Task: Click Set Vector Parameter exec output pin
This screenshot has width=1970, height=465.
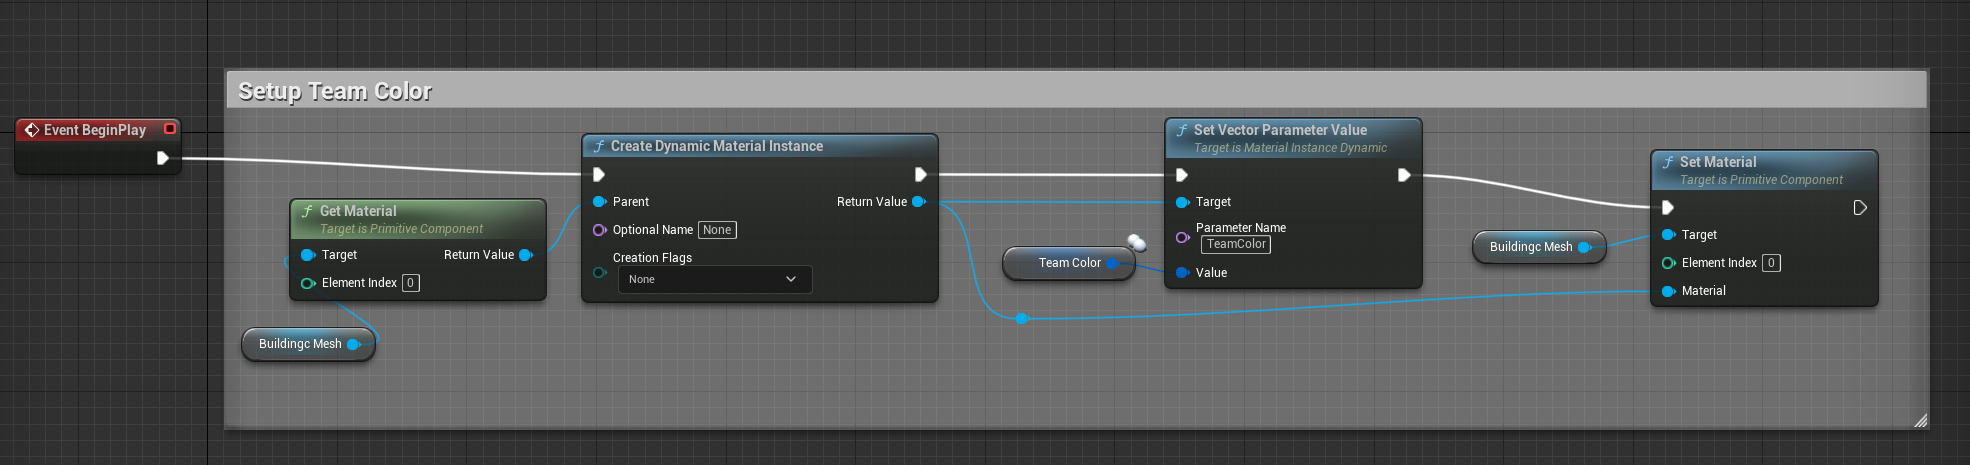Action: [x=1404, y=175]
